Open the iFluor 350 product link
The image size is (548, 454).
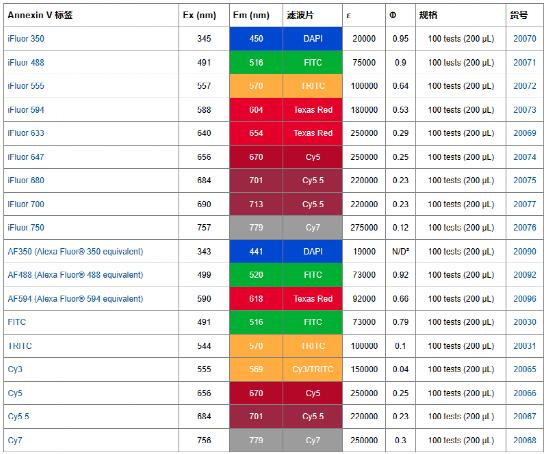tap(26, 38)
